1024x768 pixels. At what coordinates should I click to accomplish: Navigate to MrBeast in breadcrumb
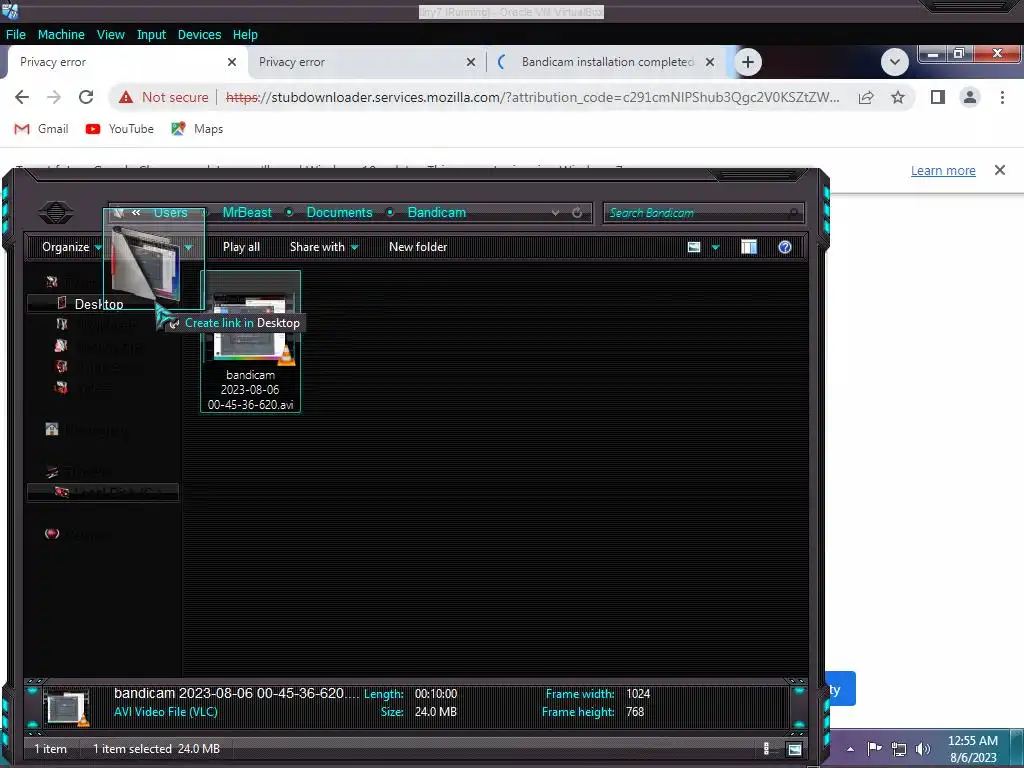click(x=247, y=212)
